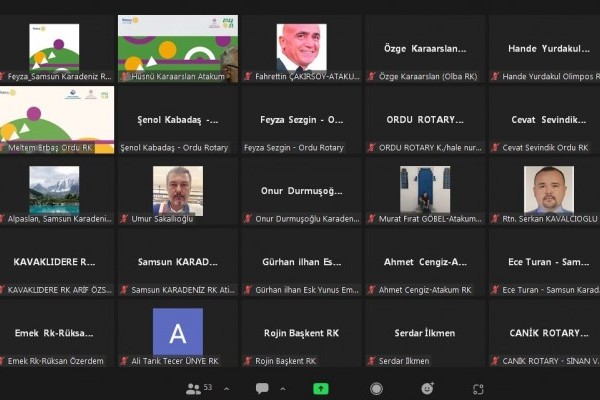Click the 'Şenol Kabadaş - Ordu Rotary' name label
The image size is (600, 400).
click(174, 148)
